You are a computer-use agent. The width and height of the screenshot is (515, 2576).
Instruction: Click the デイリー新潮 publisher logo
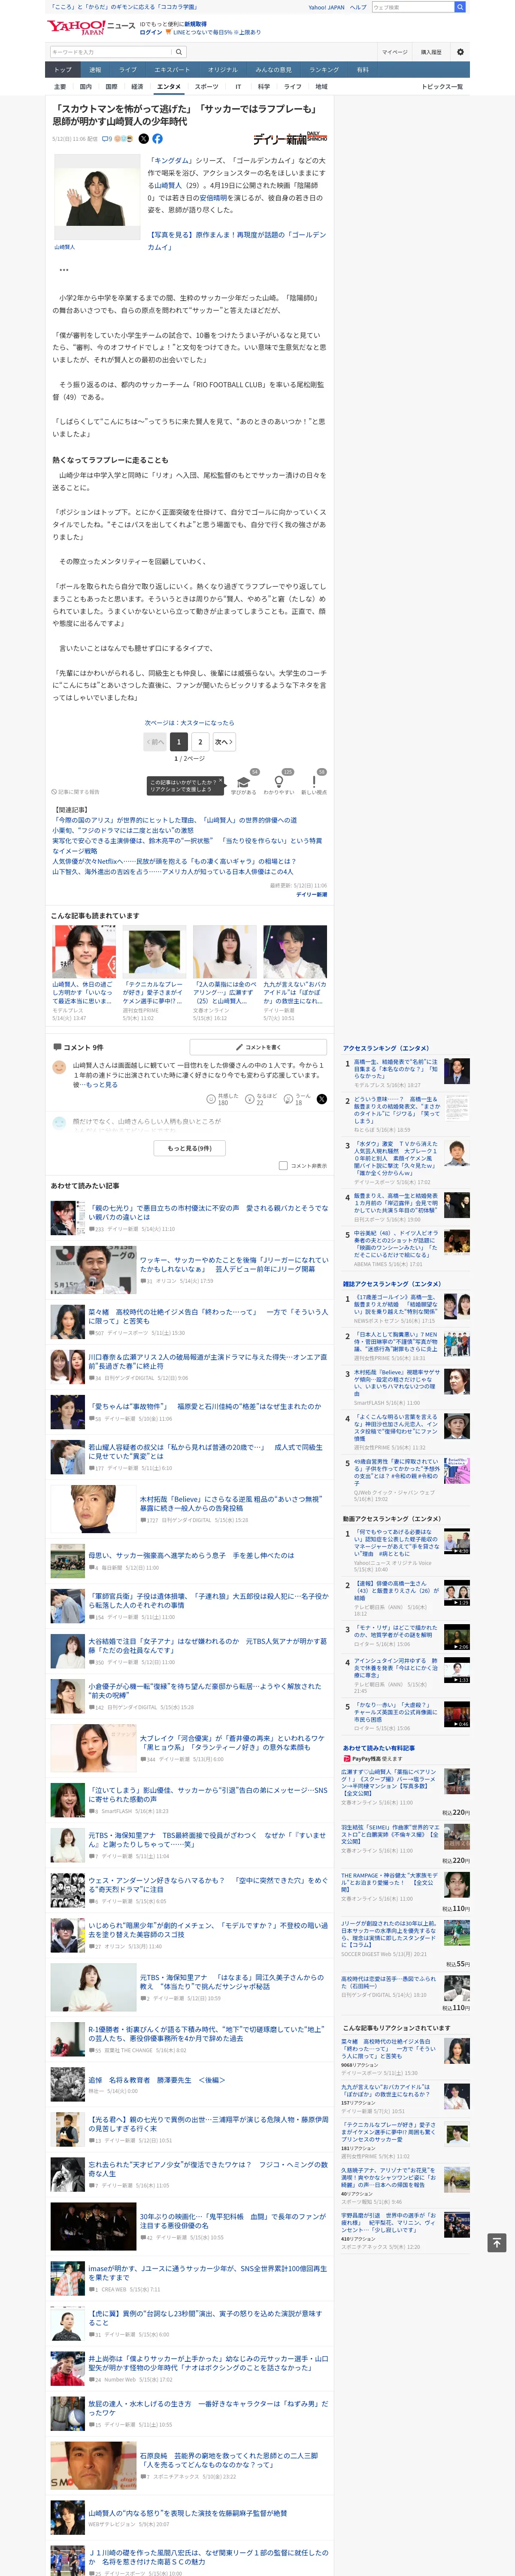(290, 139)
